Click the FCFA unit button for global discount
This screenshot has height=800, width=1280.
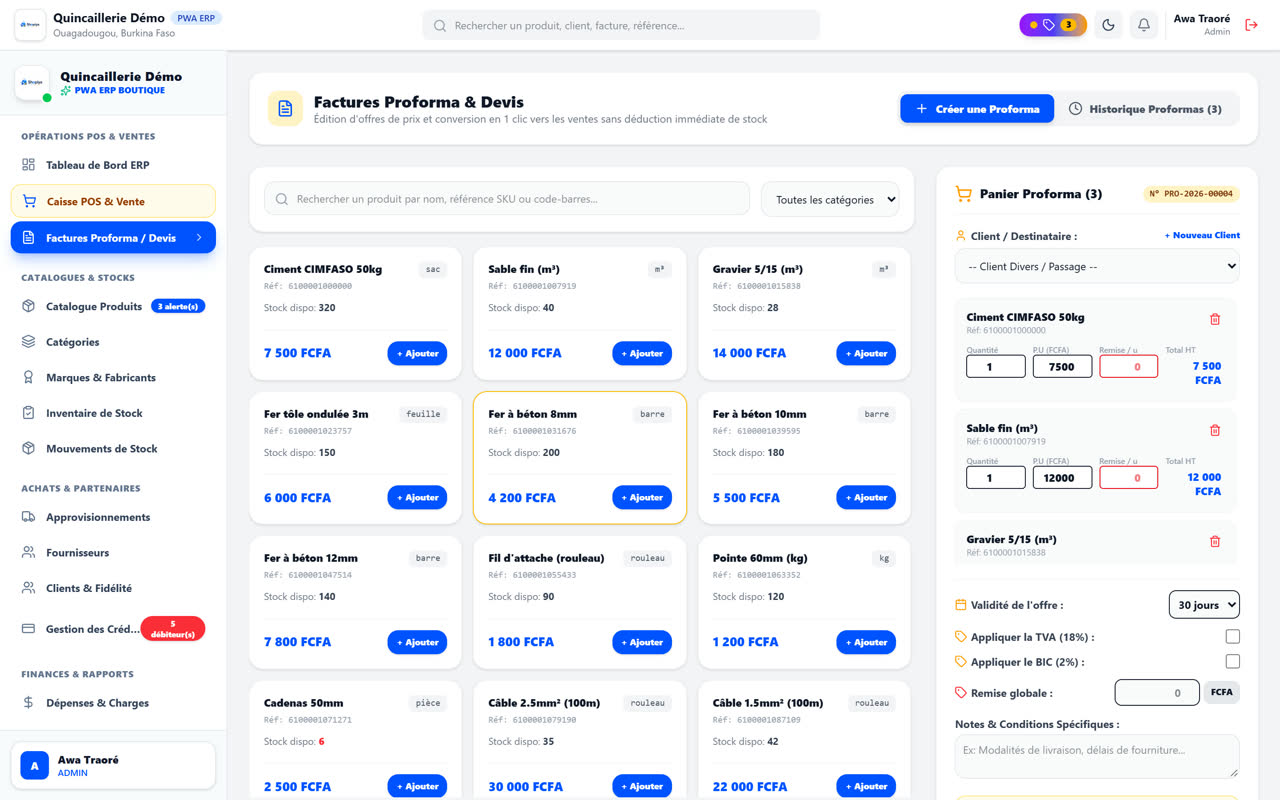click(1222, 692)
